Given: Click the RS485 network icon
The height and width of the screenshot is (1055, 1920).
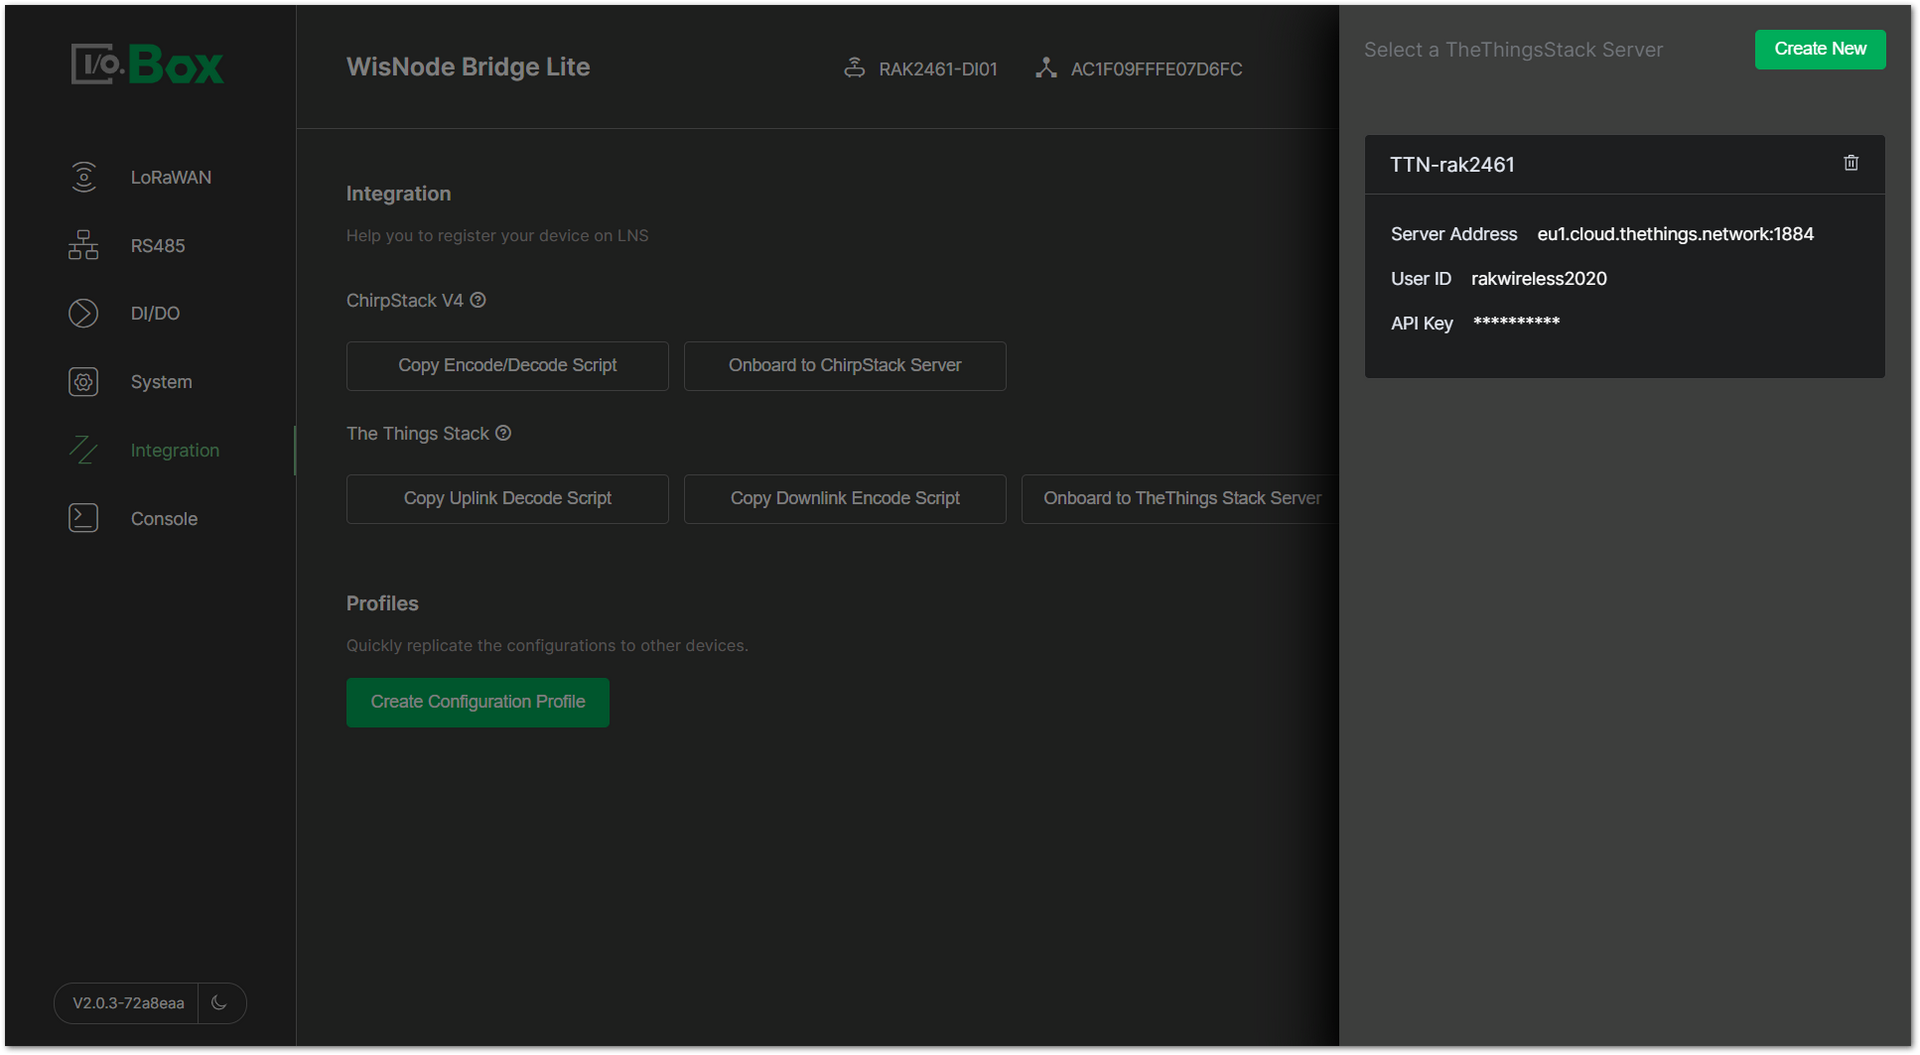Looking at the screenshot, I should click(84, 245).
